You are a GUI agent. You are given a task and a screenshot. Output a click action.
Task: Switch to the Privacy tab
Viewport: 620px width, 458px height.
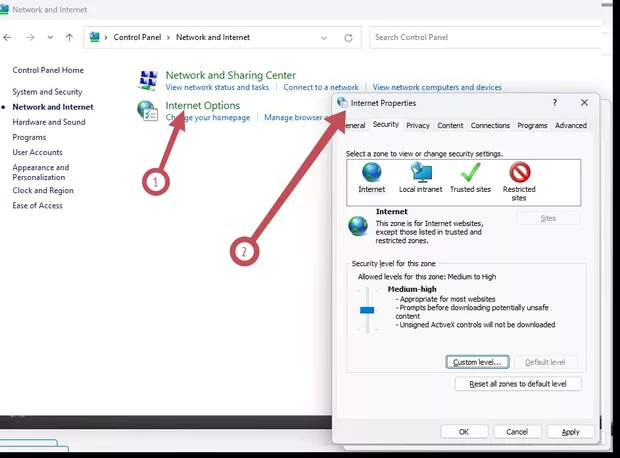pos(418,125)
